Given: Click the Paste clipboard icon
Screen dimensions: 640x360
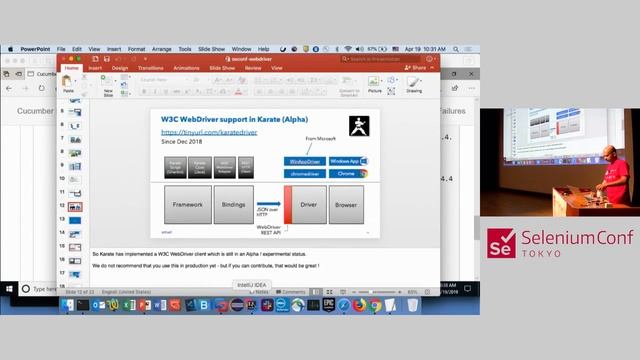Looking at the screenshot, I should pyautogui.click(x=67, y=81).
